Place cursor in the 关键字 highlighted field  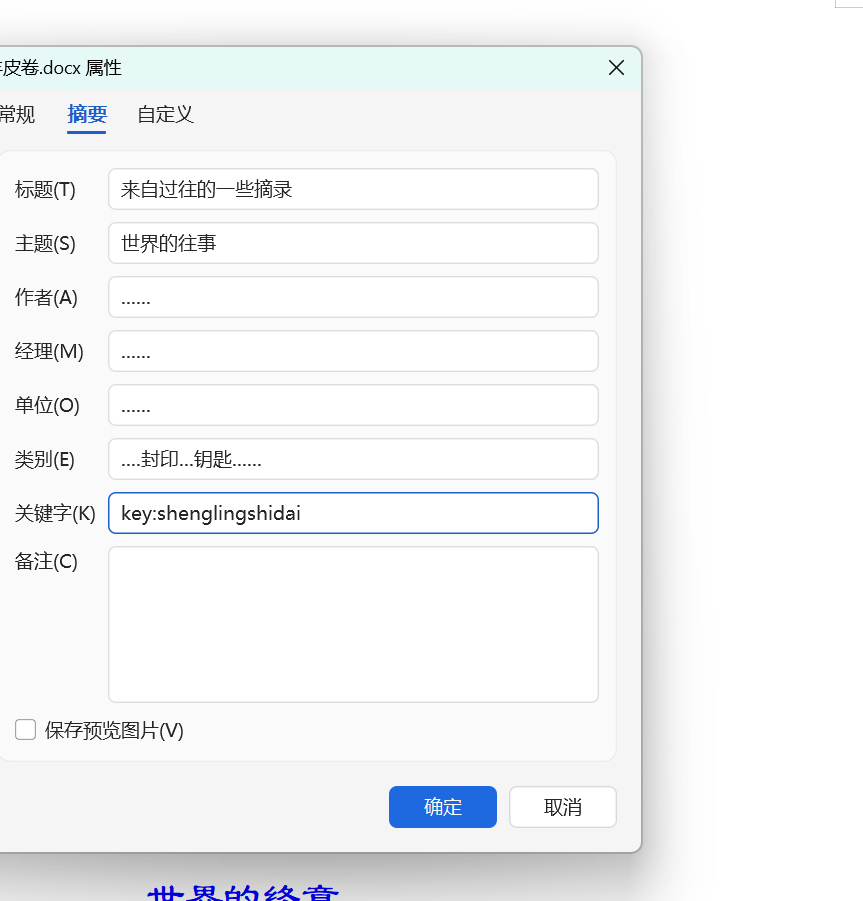click(352, 513)
